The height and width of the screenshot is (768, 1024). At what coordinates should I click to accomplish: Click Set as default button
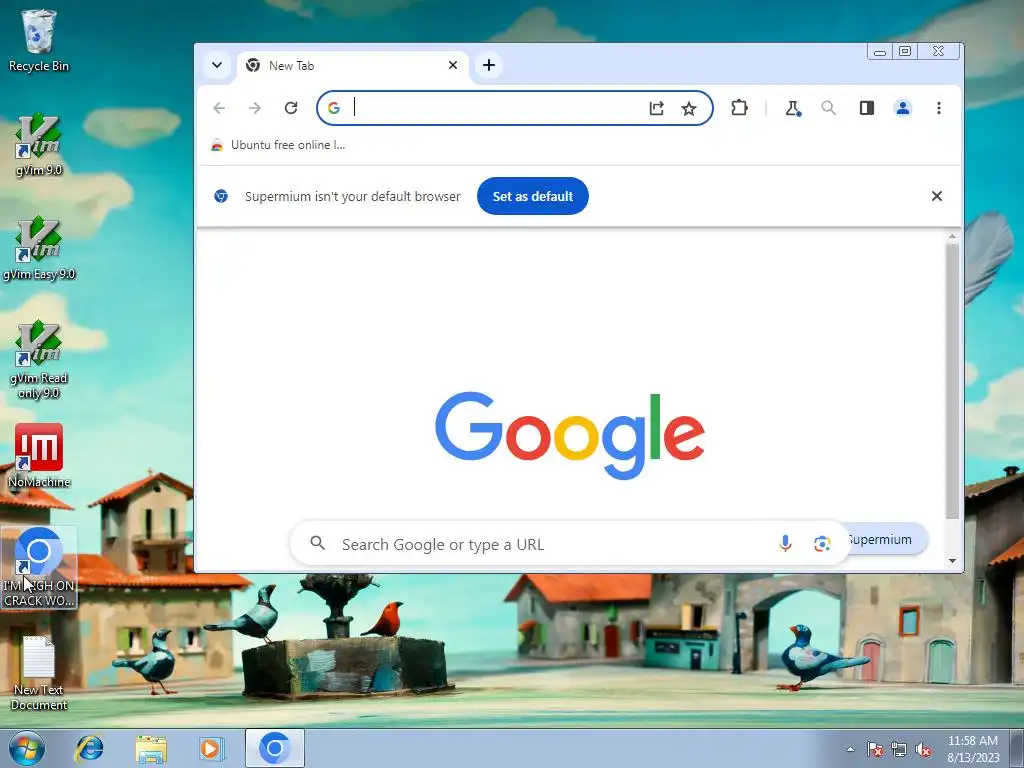pos(532,196)
